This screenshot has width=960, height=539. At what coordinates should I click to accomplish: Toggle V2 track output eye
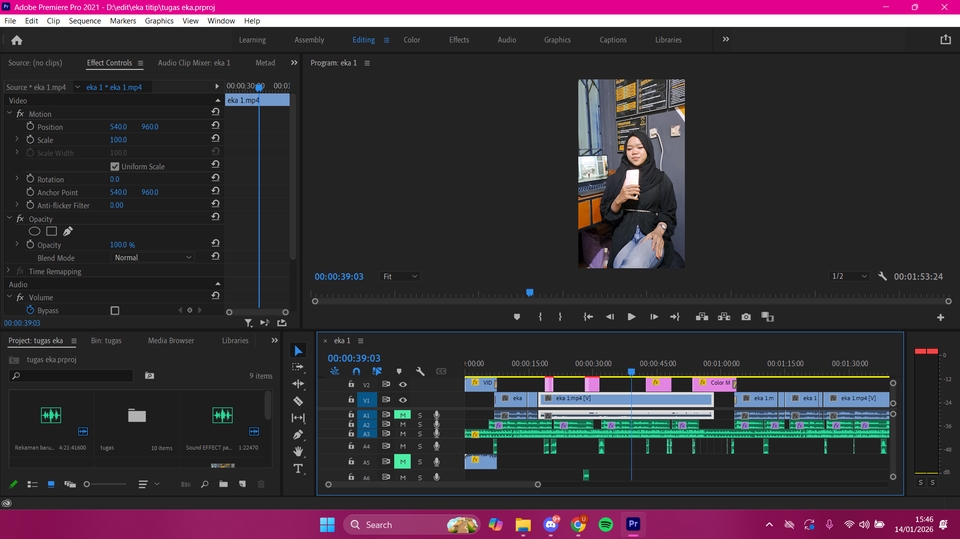403,385
